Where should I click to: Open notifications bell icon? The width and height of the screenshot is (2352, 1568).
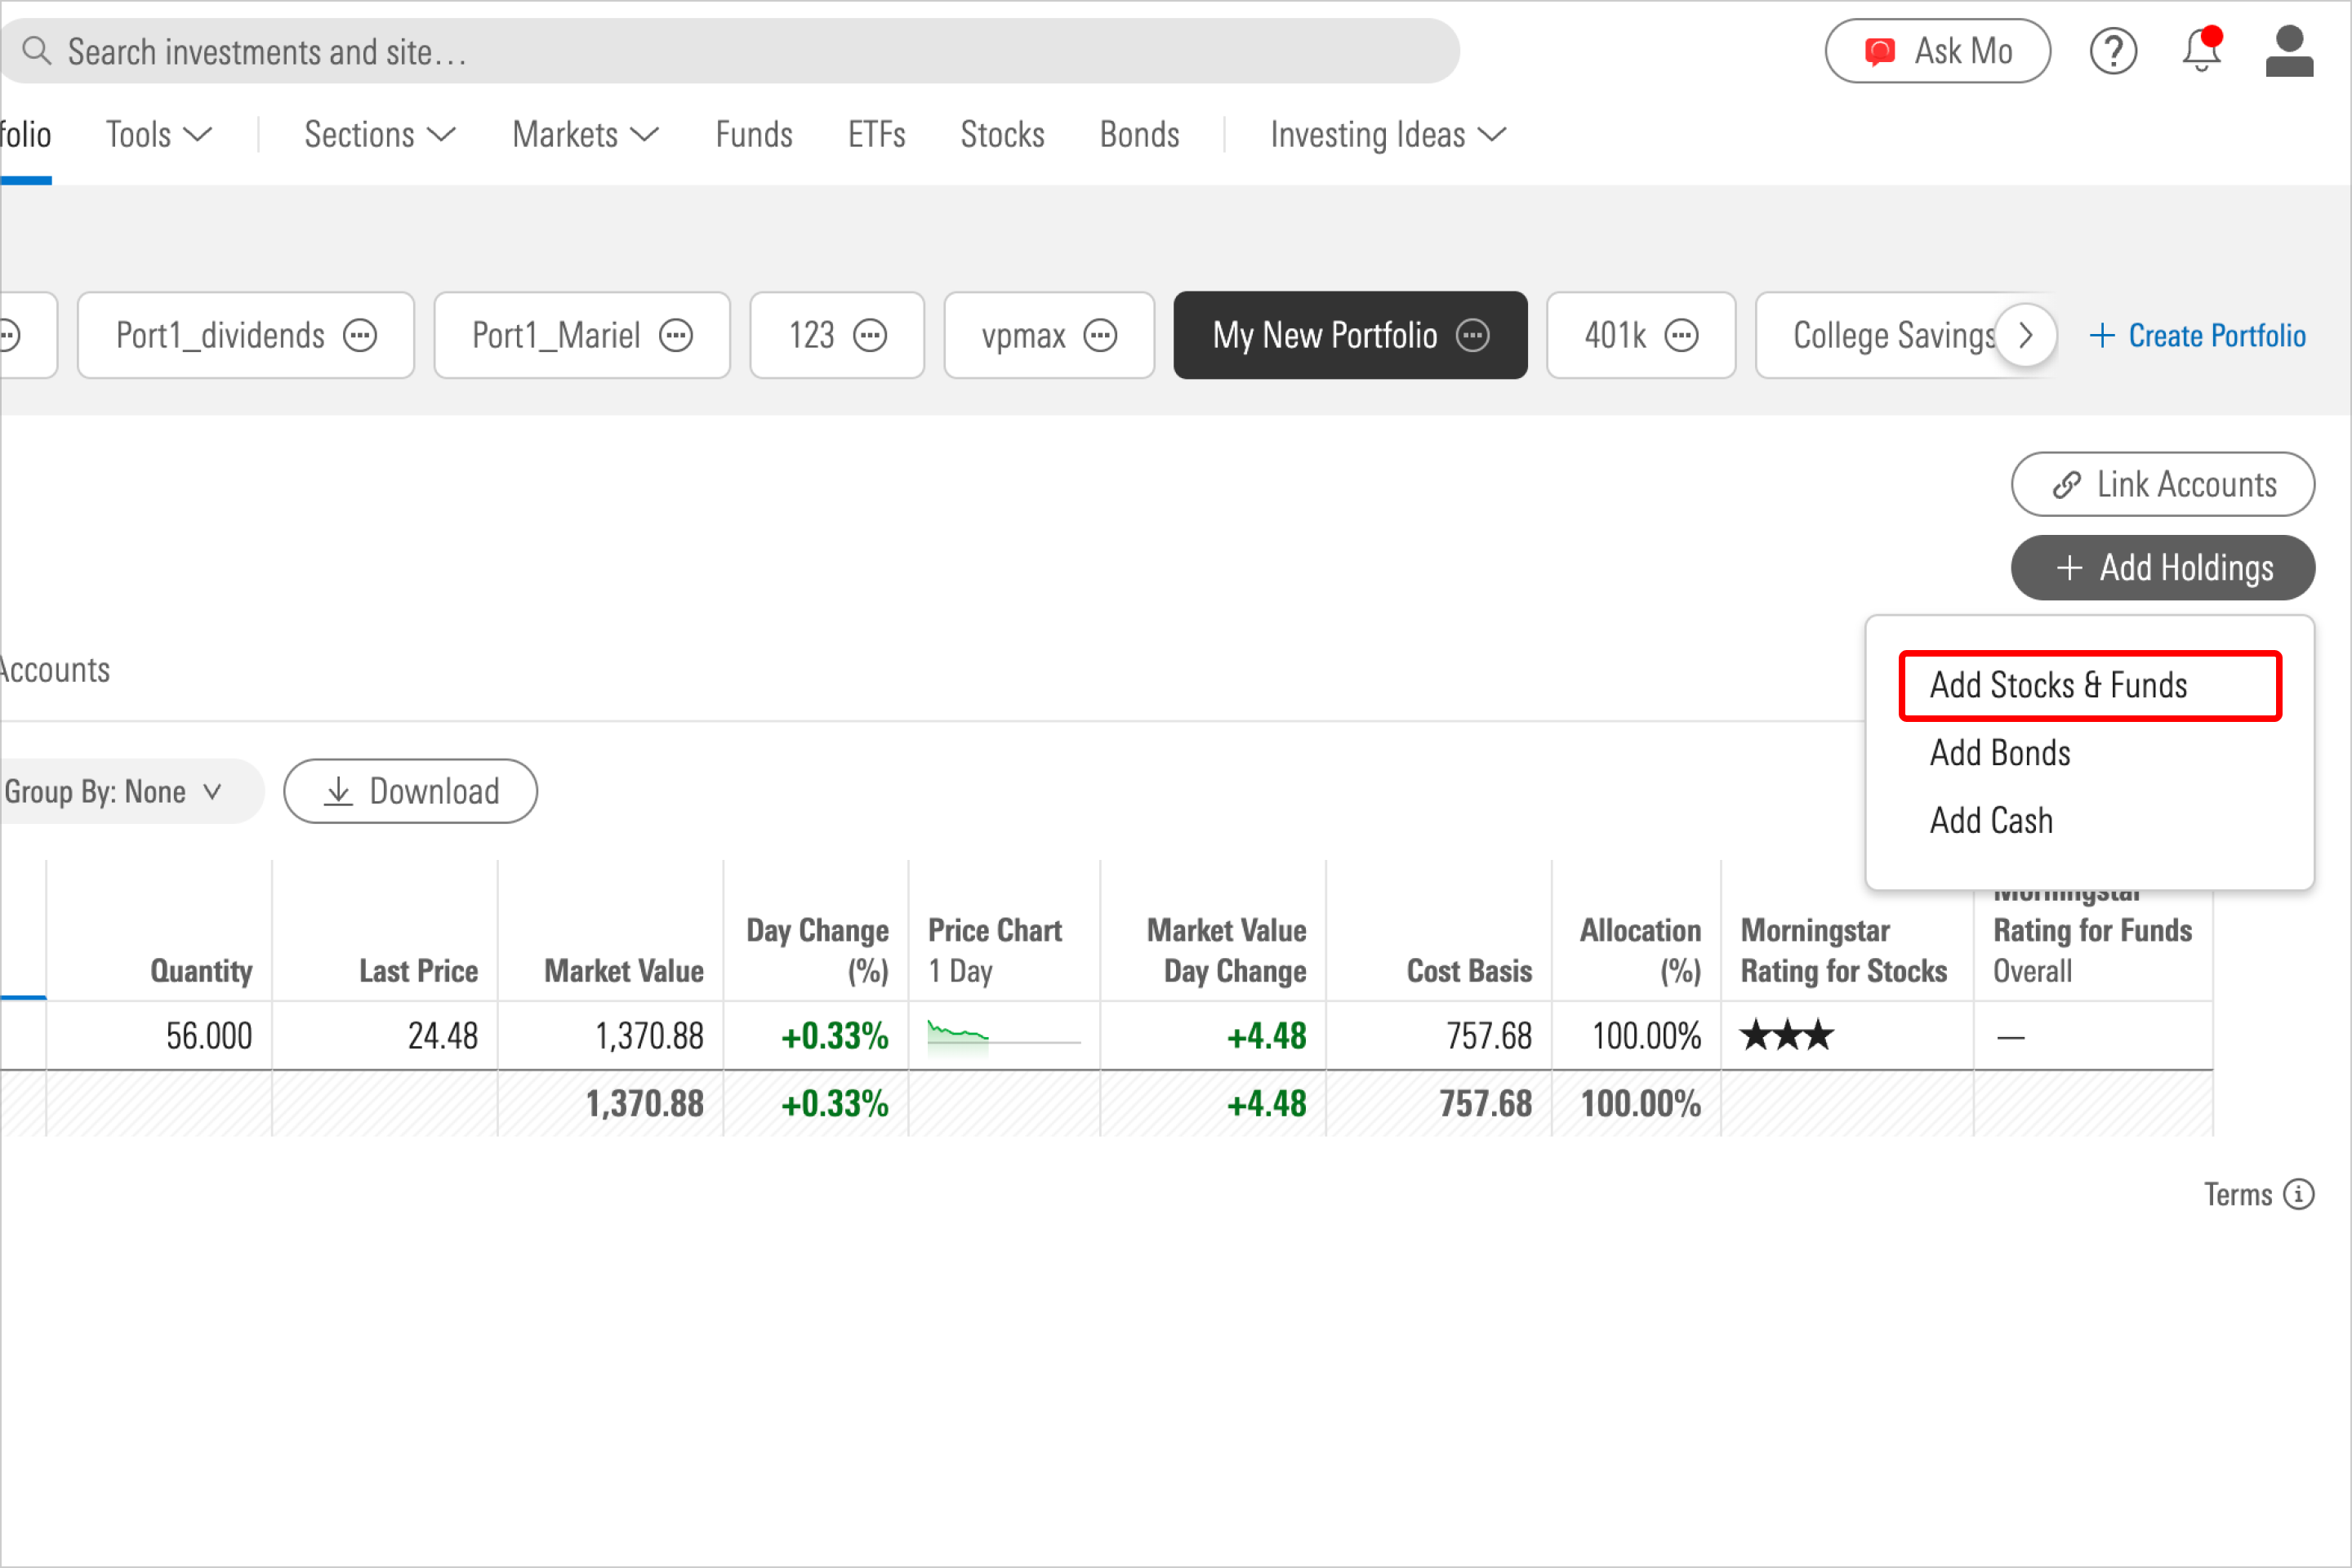click(x=2201, y=50)
